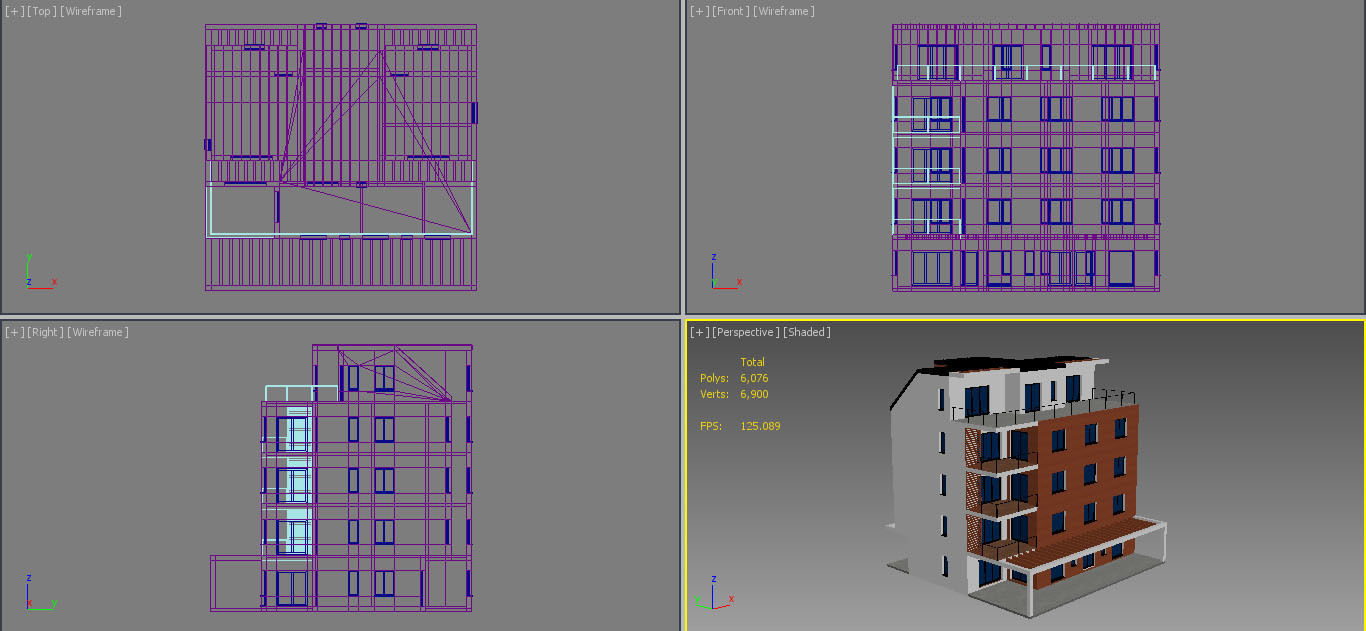The height and width of the screenshot is (631, 1366).
Task: Open the [Shaded] shading mode menu
Action: (x=807, y=332)
